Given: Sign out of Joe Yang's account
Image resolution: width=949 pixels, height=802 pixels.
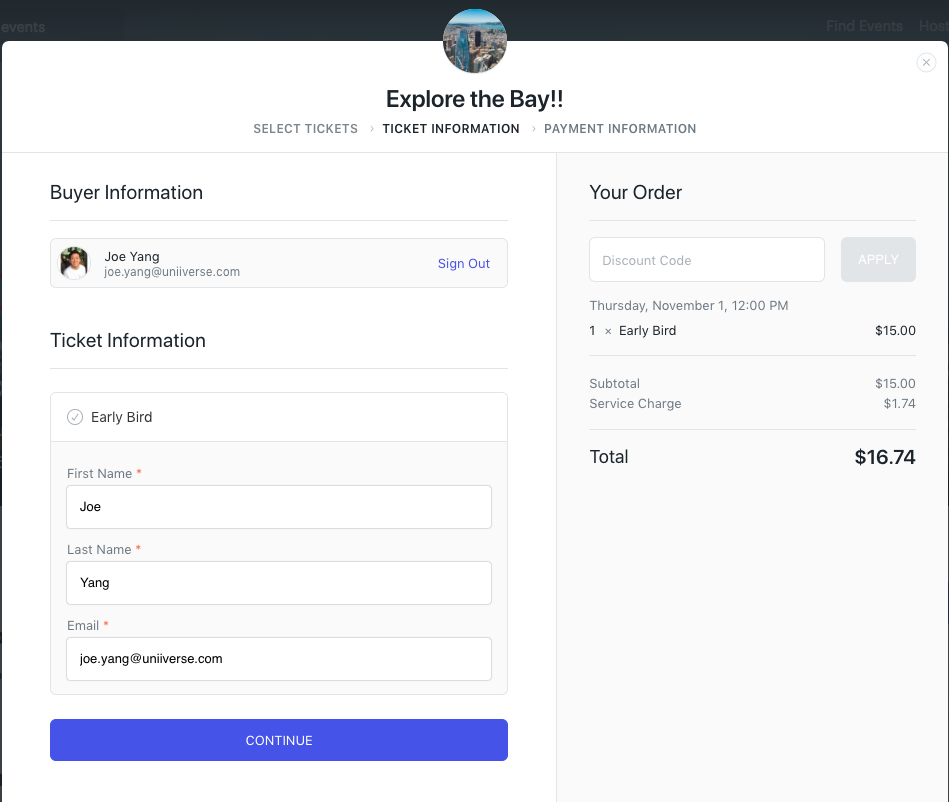Looking at the screenshot, I should pyautogui.click(x=464, y=263).
